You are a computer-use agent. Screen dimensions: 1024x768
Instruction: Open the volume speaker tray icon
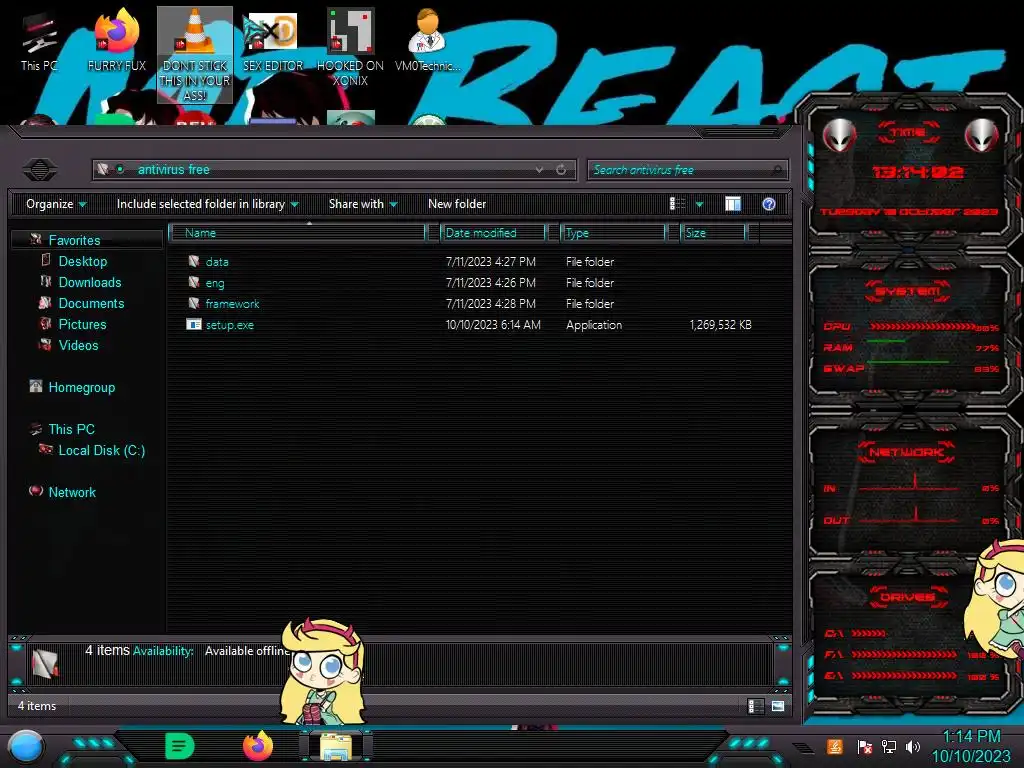pos(913,746)
